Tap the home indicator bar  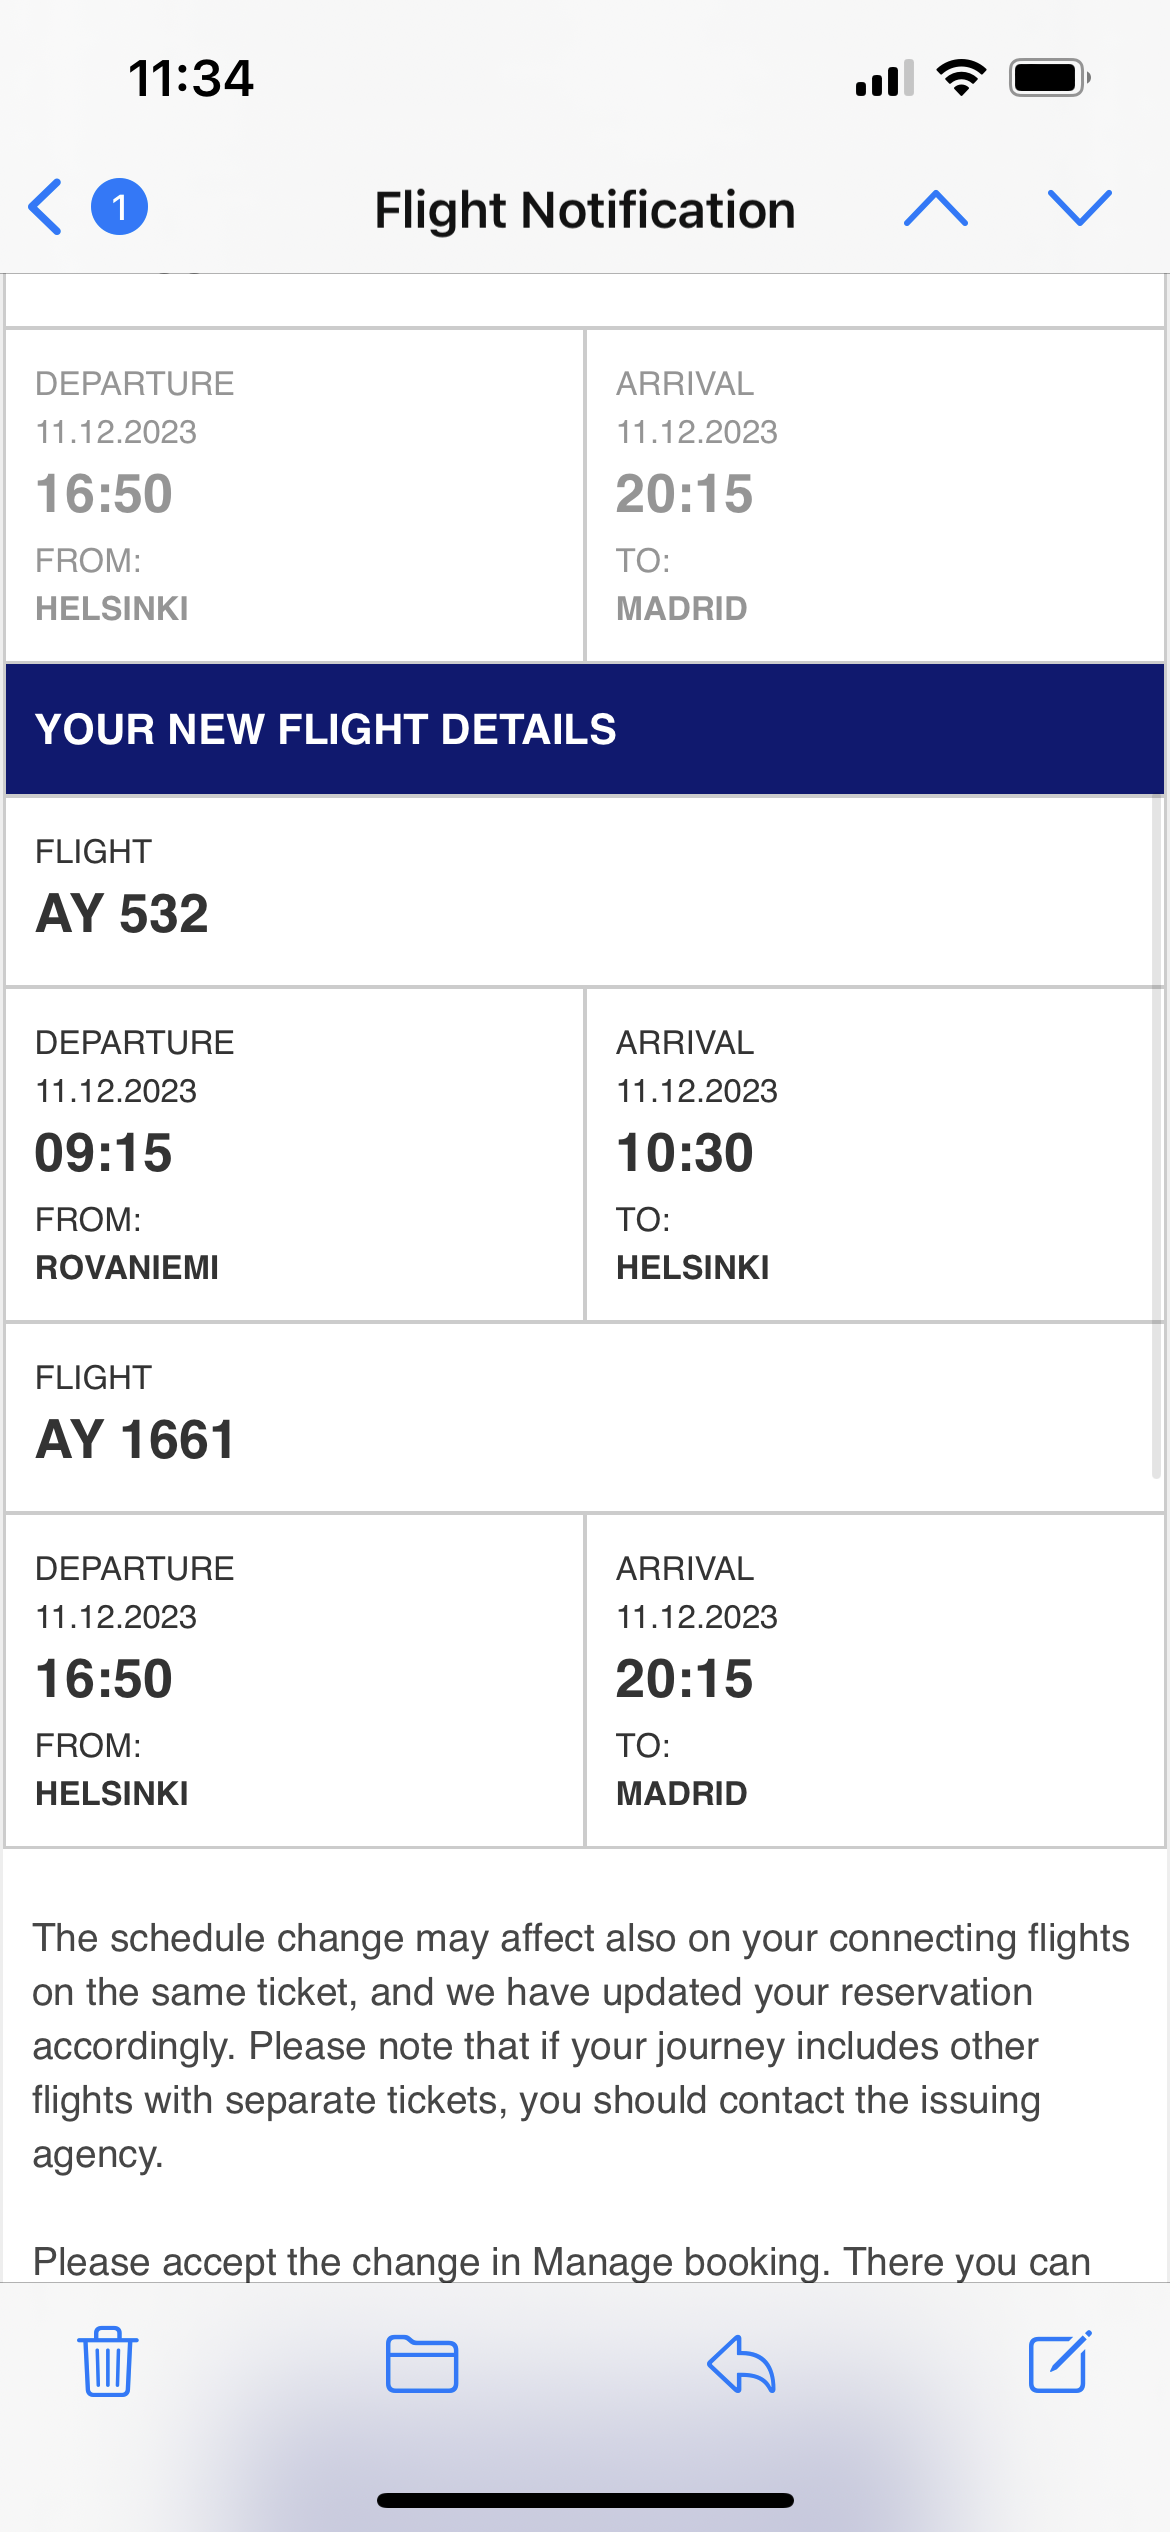pyautogui.click(x=585, y=2500)
